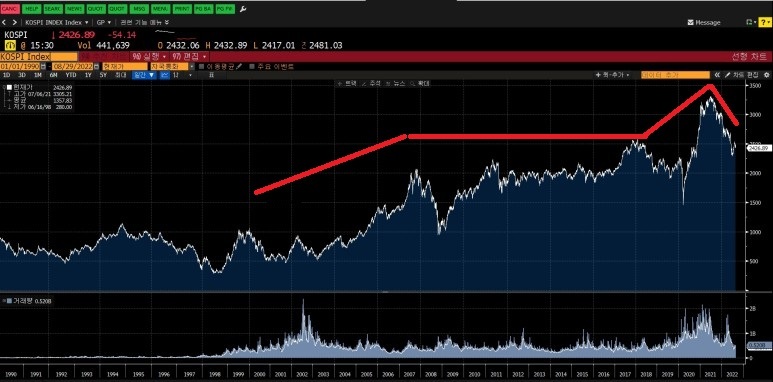Click the green PRINT key button
Viewport: 773px width, 382px height.
tap(182, 9)
